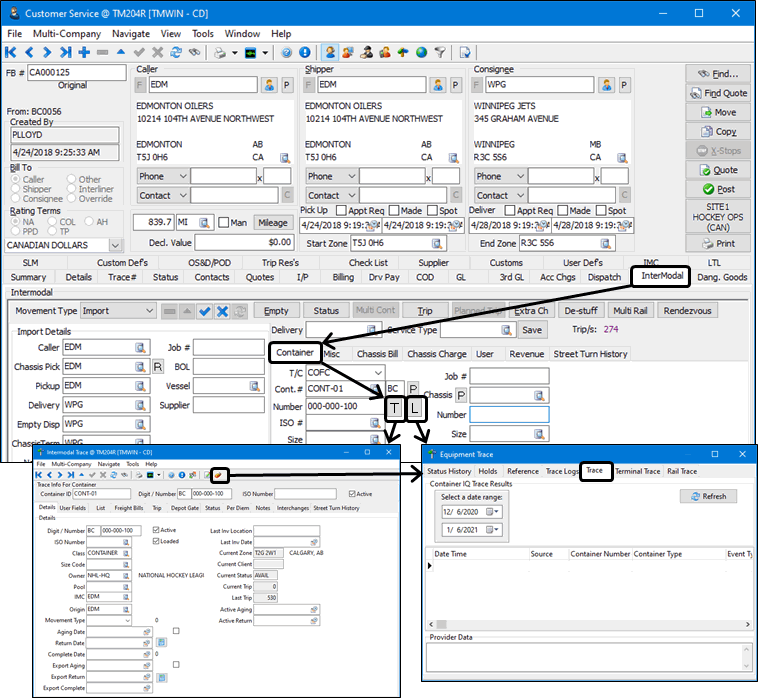Open the Multi-Company menu
758x698 pixels.
(68, 33)
